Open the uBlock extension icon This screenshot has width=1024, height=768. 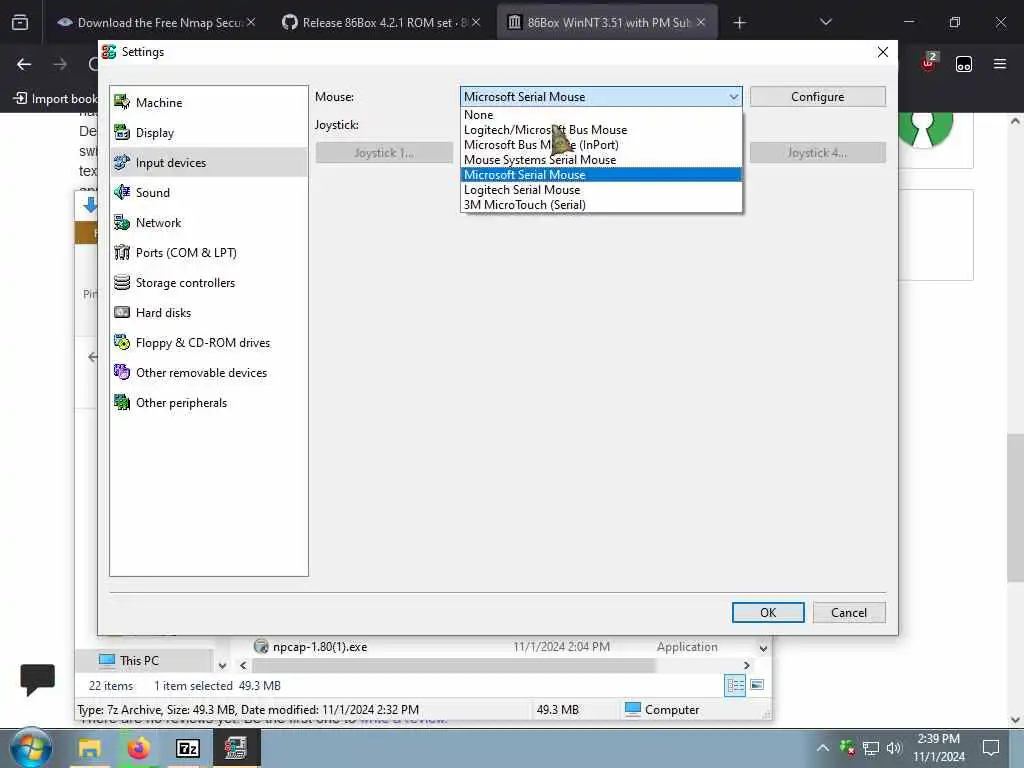[x=928, y=63]
